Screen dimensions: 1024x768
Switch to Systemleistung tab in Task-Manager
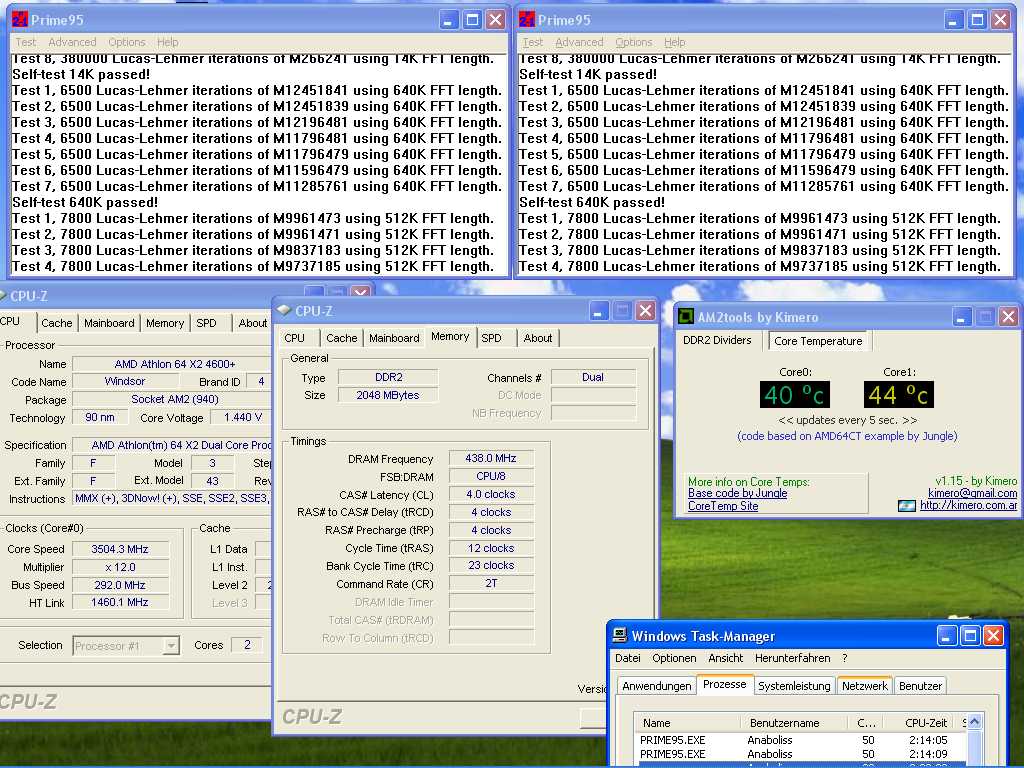(794, 686)
